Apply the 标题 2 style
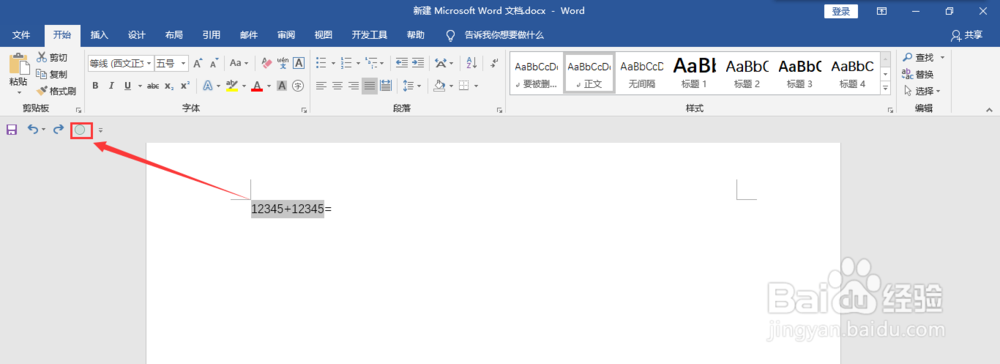The width and height of the screenshot is (1000, 364). click(x=747, y=73)
